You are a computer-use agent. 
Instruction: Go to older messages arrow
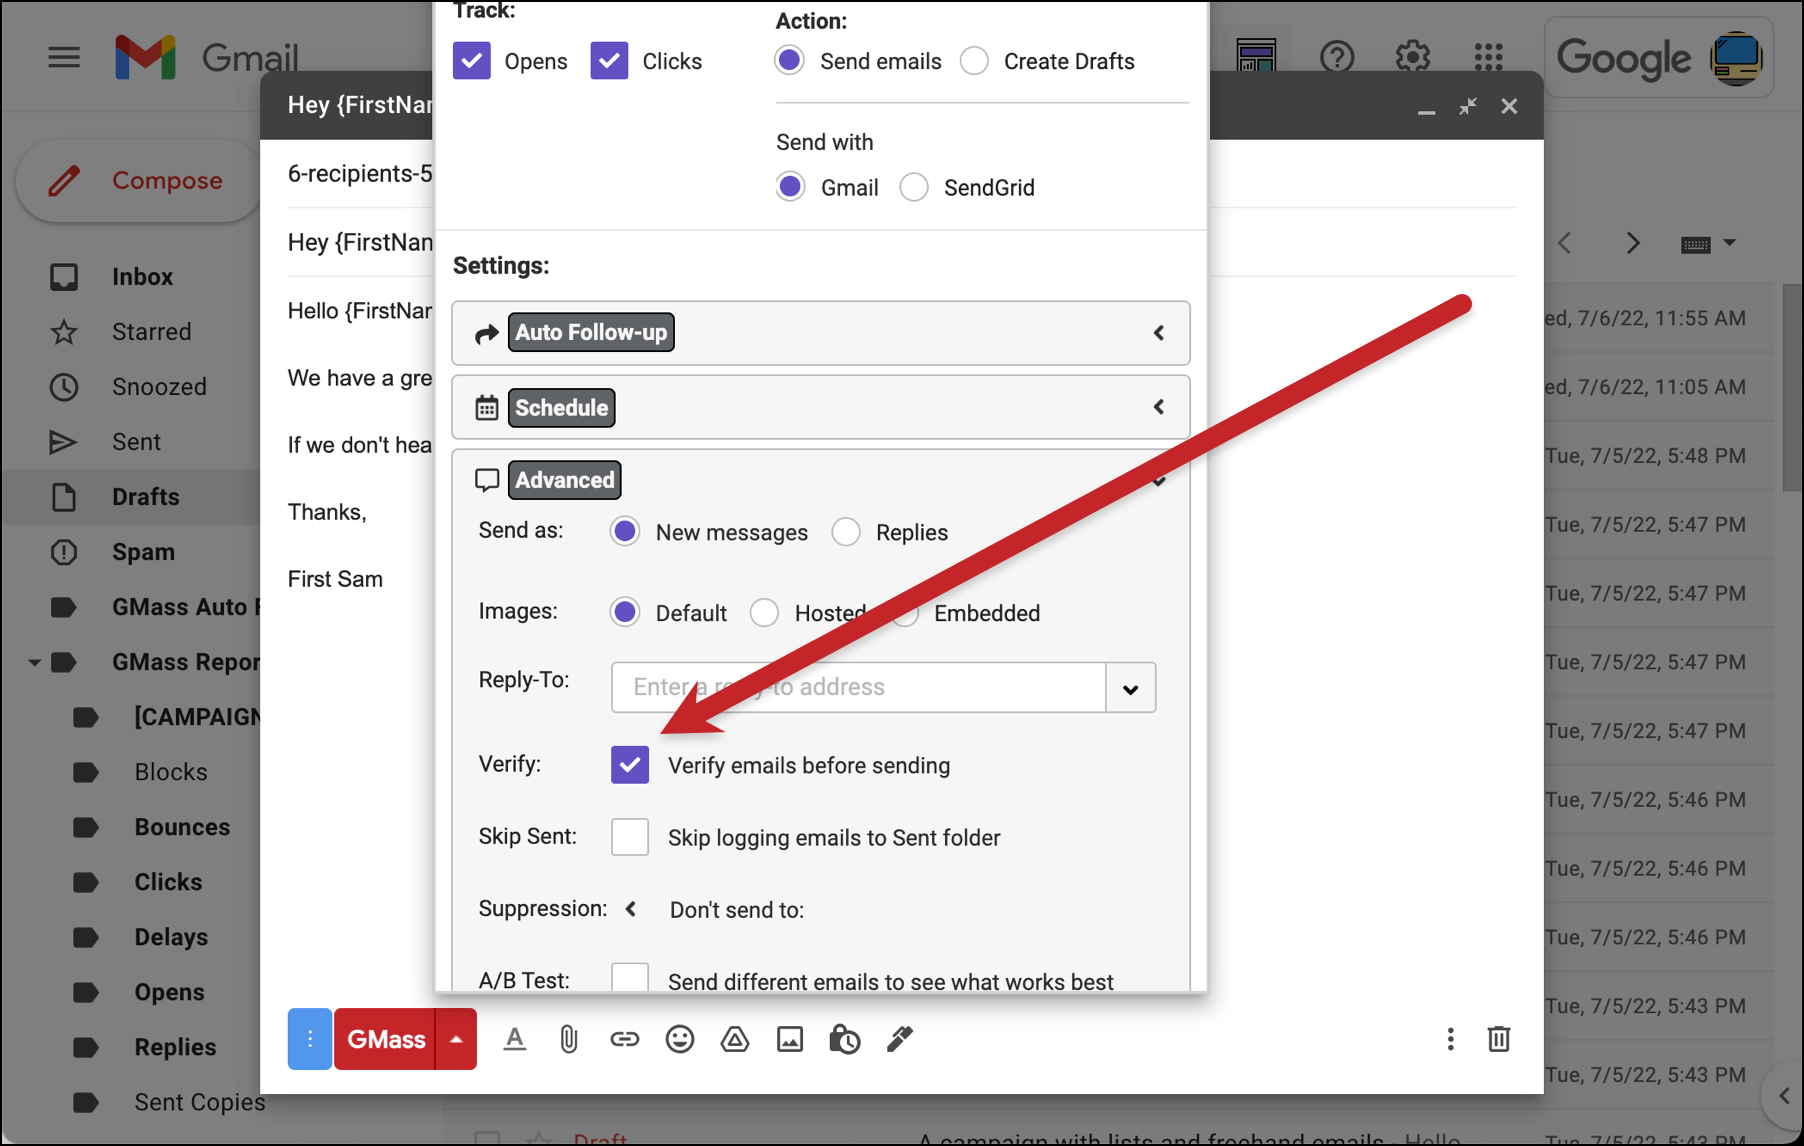coord(1632,243)
